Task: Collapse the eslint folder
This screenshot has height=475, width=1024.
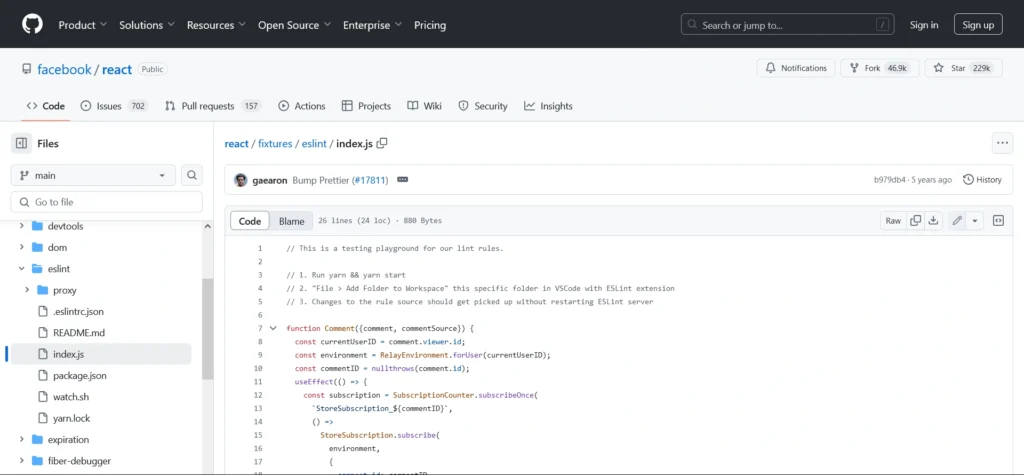Action: [x=21, y=268]
